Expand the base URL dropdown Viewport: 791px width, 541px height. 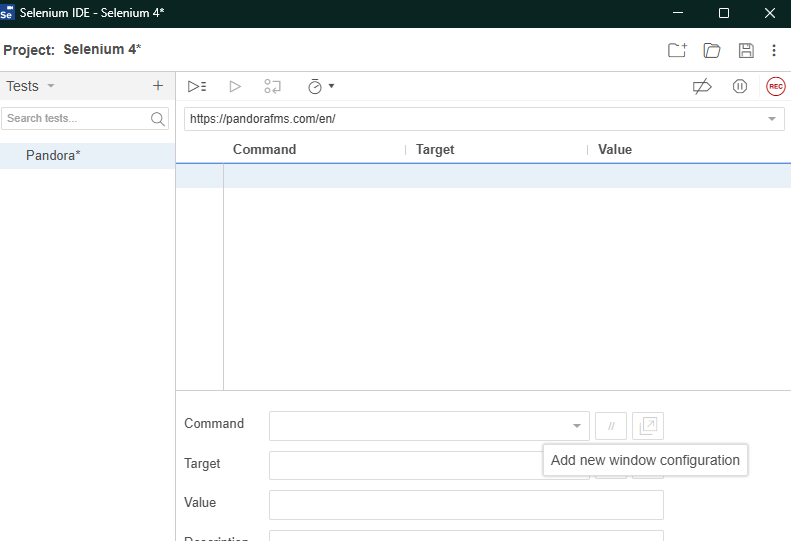[771, 119]
